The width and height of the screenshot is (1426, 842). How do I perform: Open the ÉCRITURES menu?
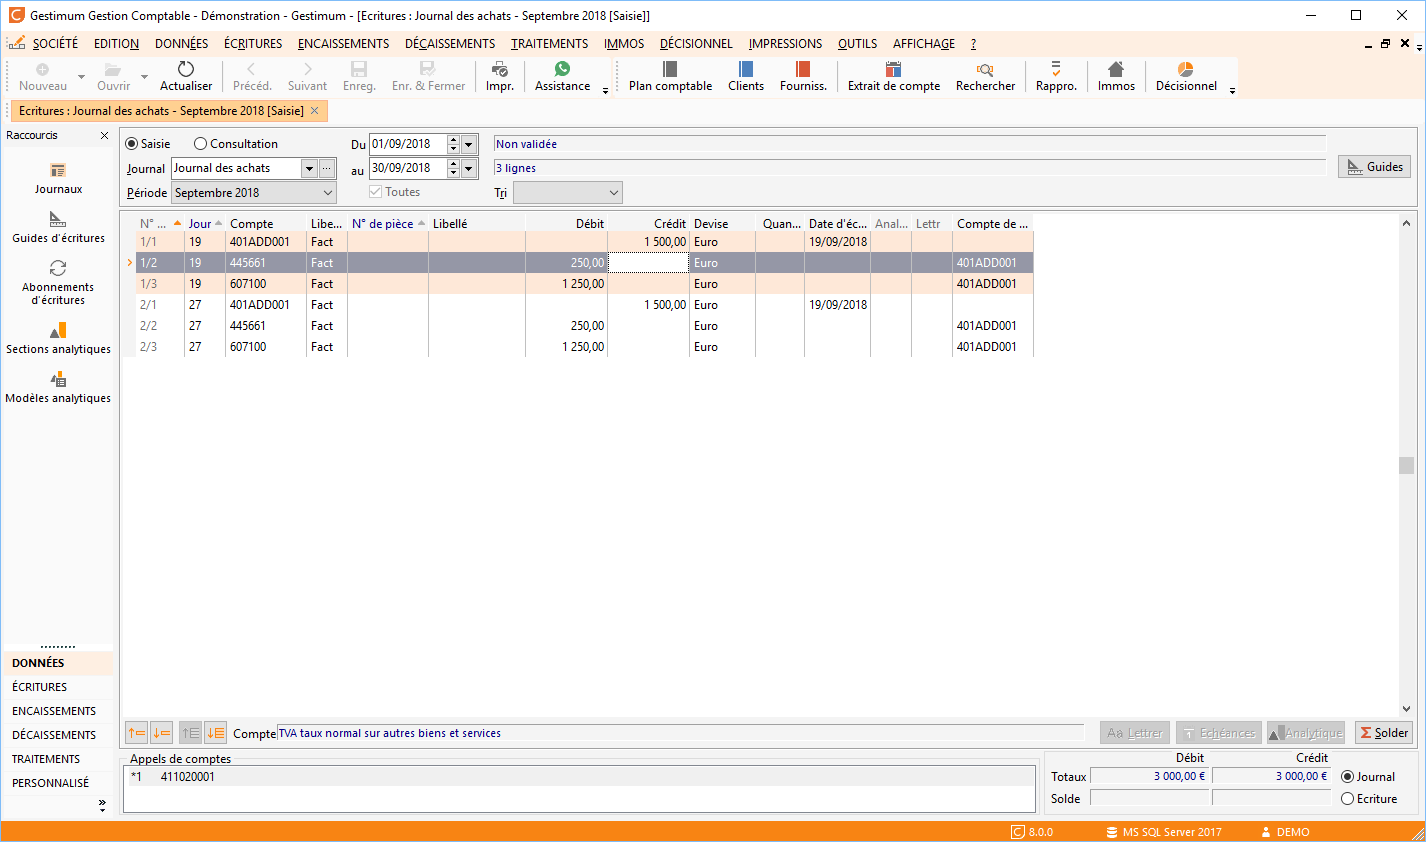coord(253,44)
